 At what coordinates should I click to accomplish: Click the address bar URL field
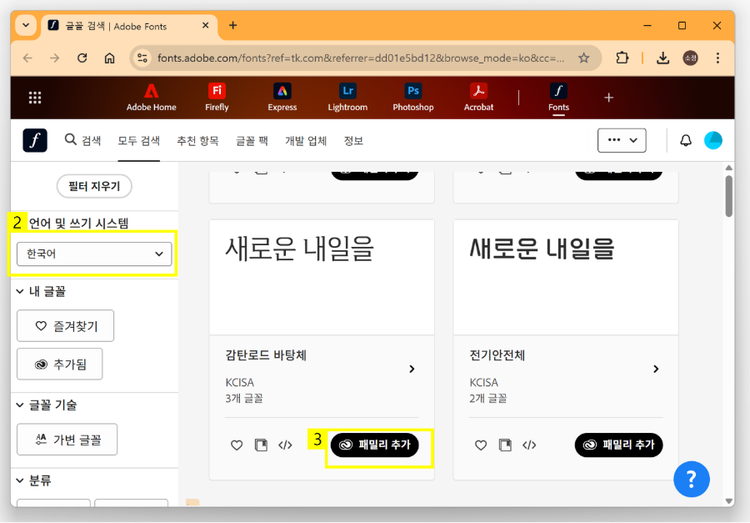(x=361, y=58)
